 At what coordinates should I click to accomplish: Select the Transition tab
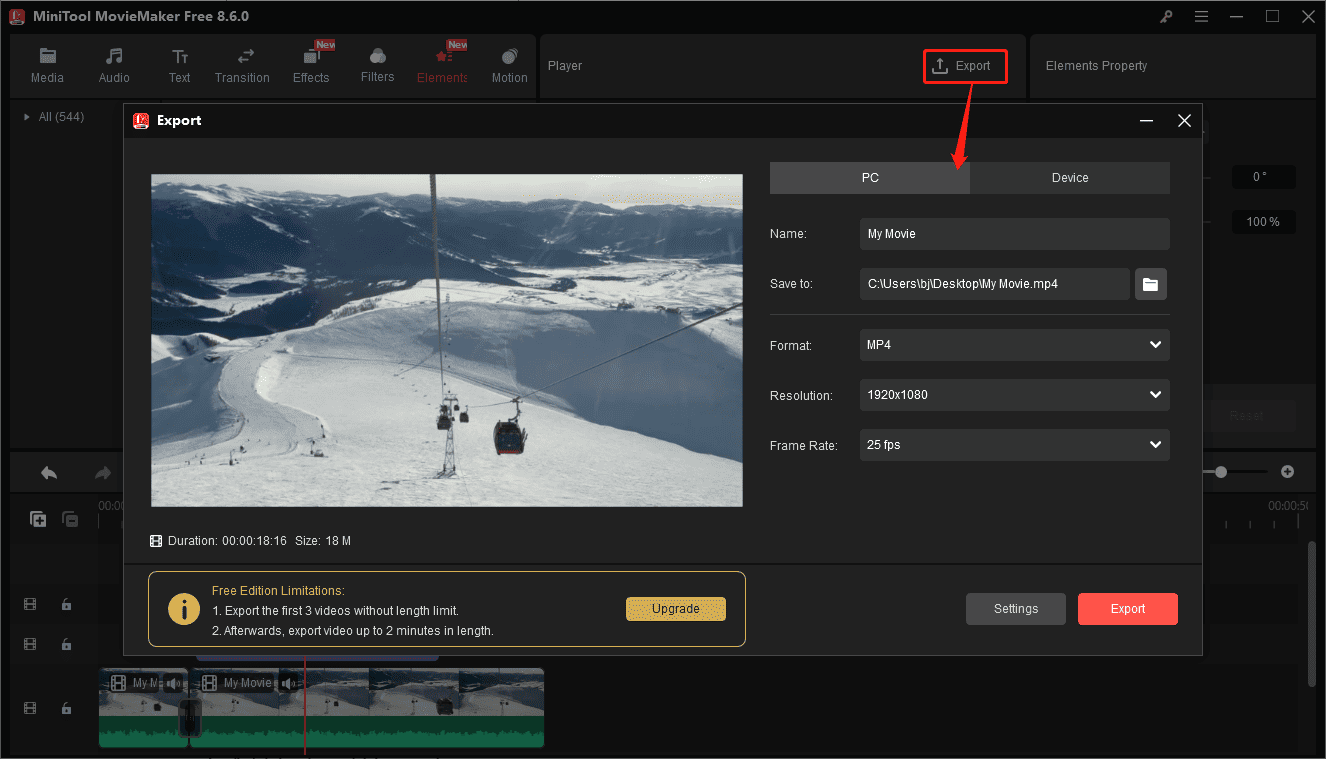[x=242, y=65]
